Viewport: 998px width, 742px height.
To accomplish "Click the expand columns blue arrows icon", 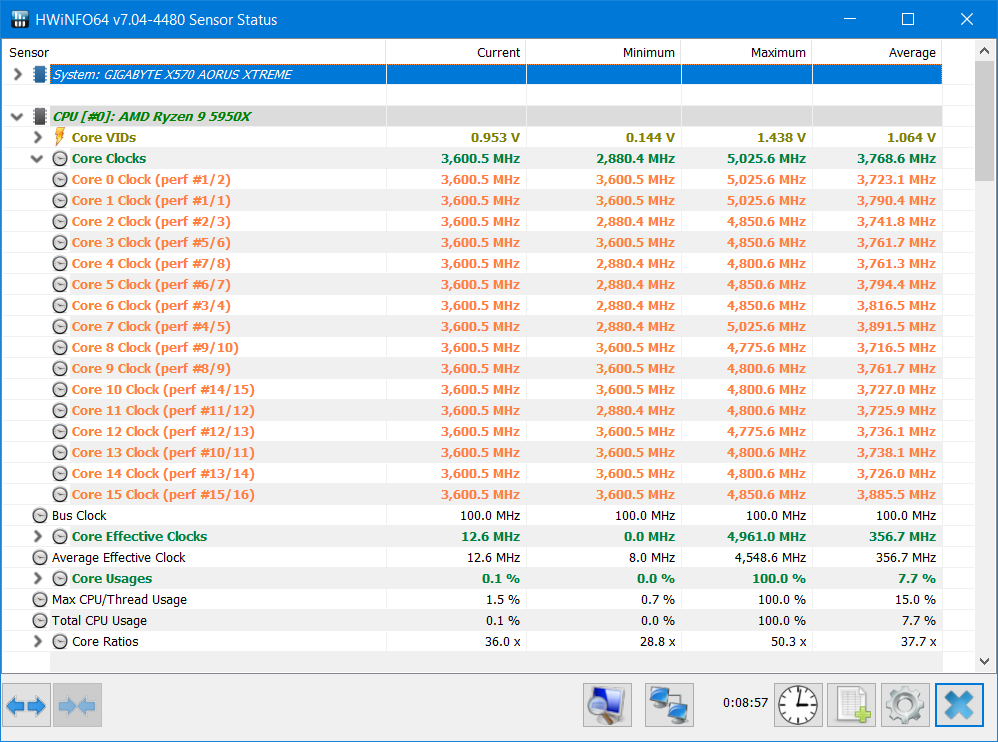I will 26,705.
